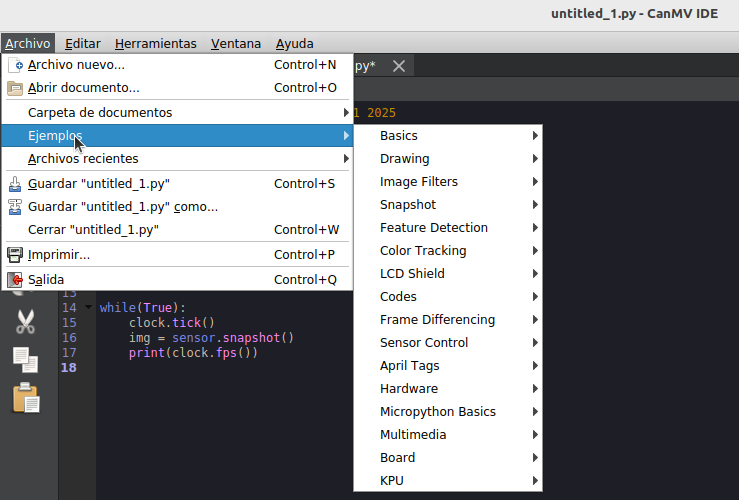Viewport: 739px width, 500px height.
Task: Click the folder icon beside Abrir documento
Action: point(15,88)
